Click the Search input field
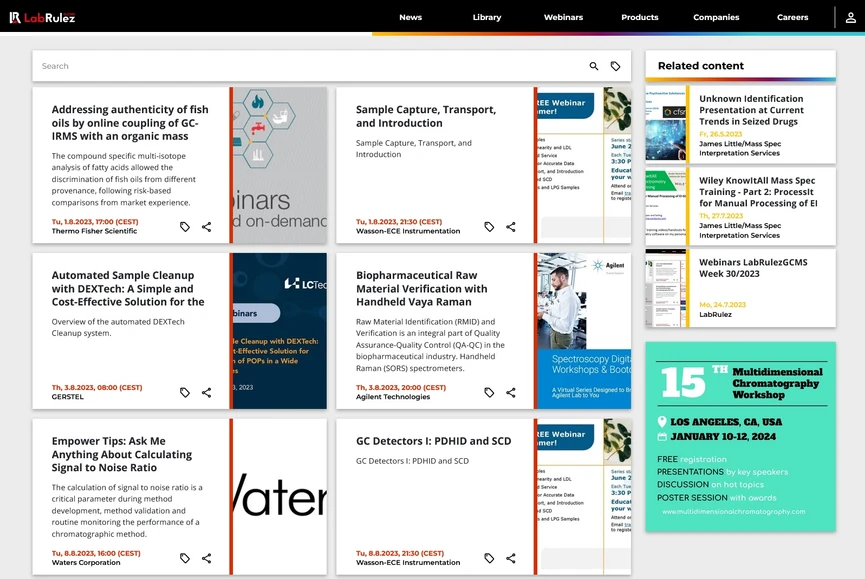The image size is (865, 579). 309,66
